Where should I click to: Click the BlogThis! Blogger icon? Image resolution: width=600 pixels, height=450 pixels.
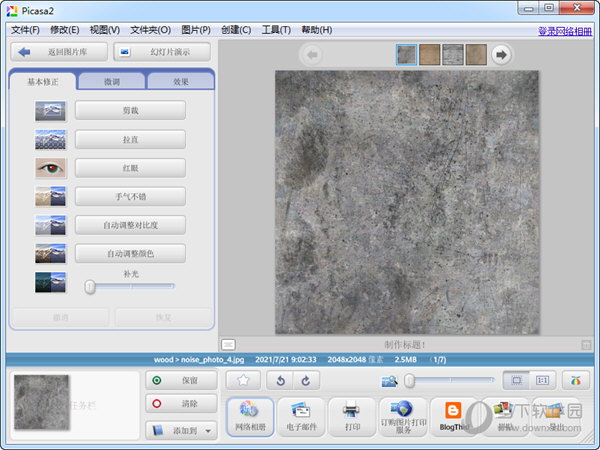(455, 416)
